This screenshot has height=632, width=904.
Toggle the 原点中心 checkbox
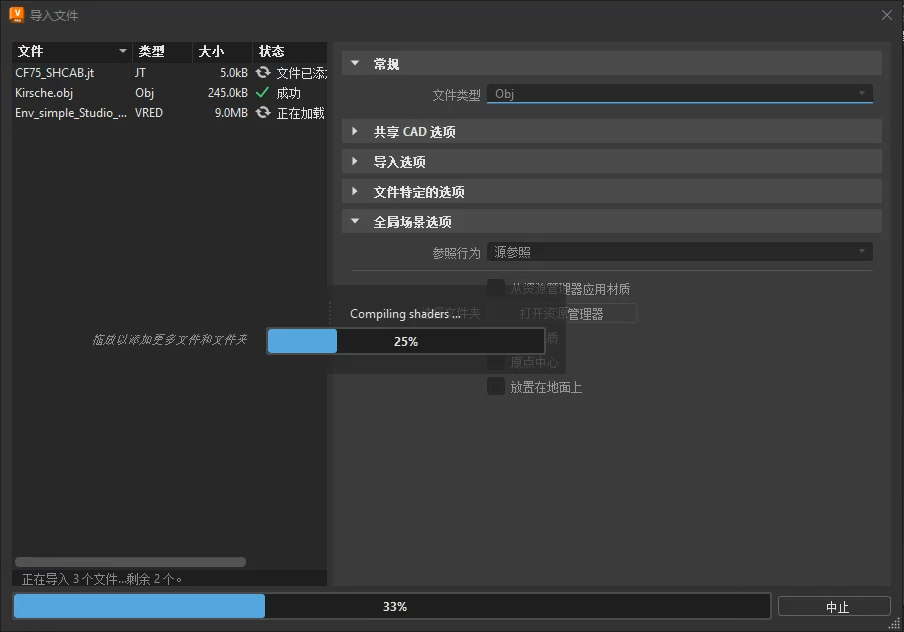pos(496,362)
